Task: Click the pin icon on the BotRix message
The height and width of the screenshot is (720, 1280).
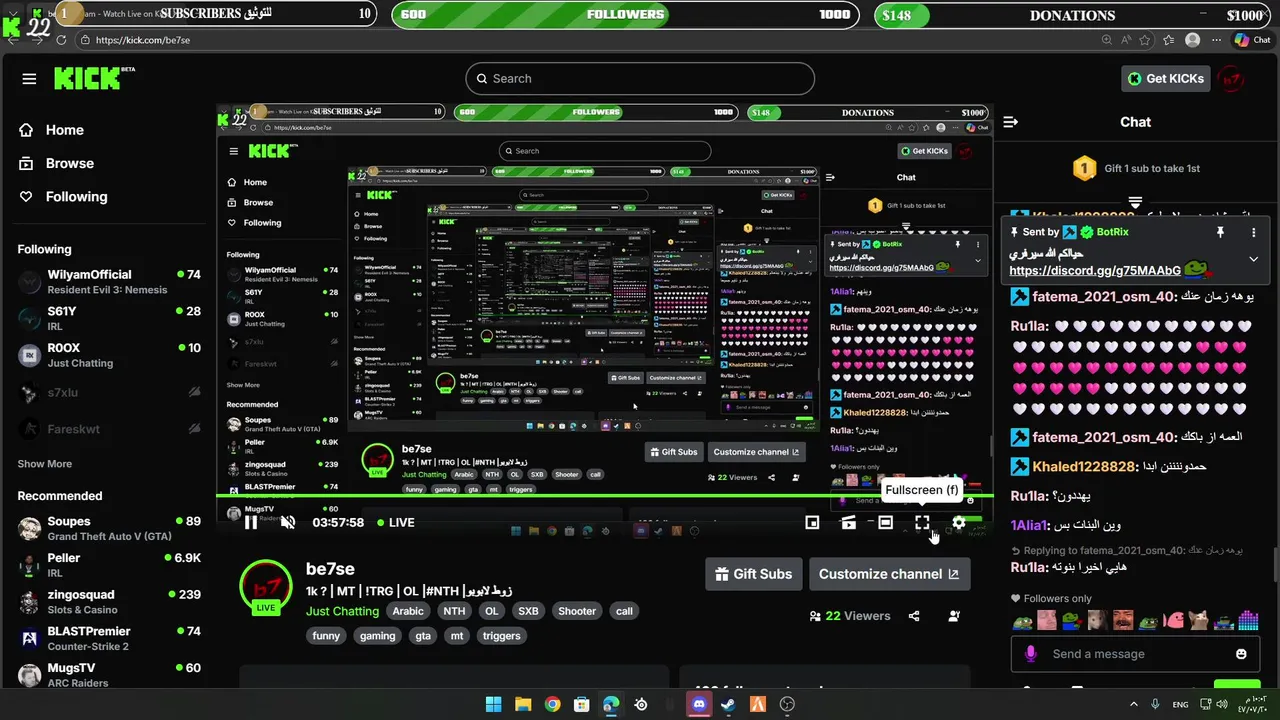Action: pos(1220,232)
